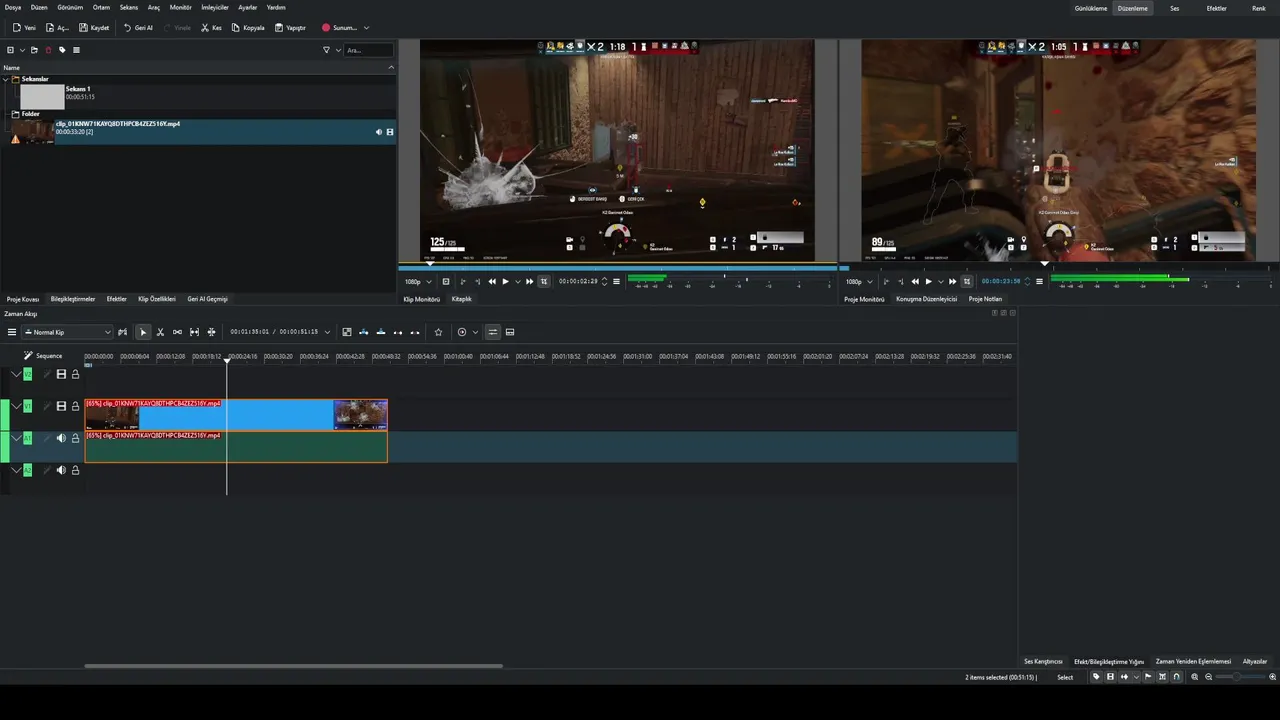
Task: Mute audio track A1
Action: click(x=61, y=438)
